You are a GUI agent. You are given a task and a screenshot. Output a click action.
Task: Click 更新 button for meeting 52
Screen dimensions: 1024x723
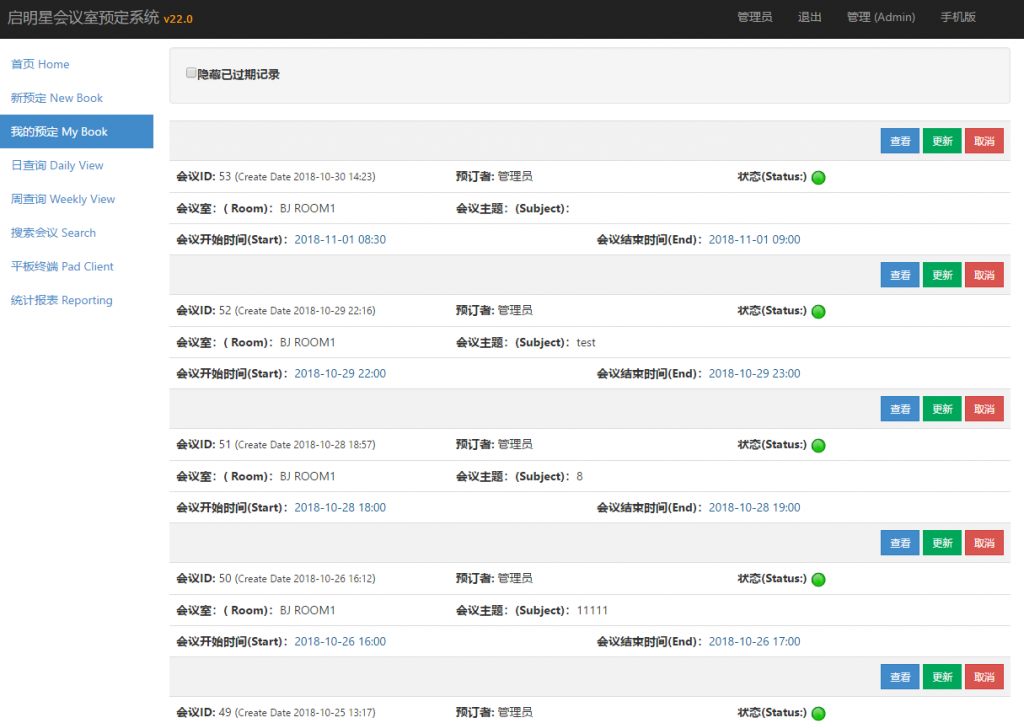[x=942, y=275]
